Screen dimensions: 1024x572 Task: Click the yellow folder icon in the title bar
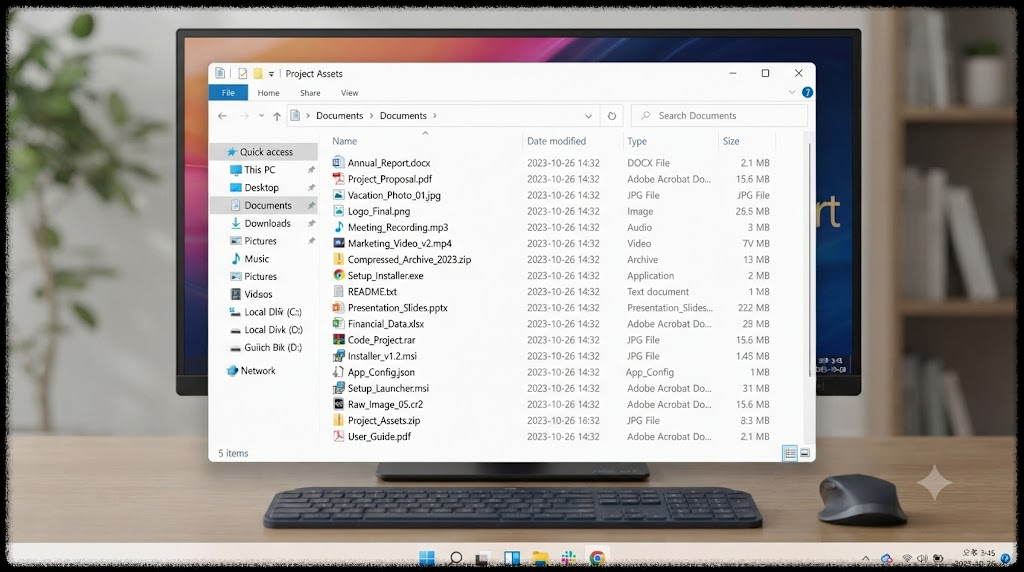(x=258, y=74)
